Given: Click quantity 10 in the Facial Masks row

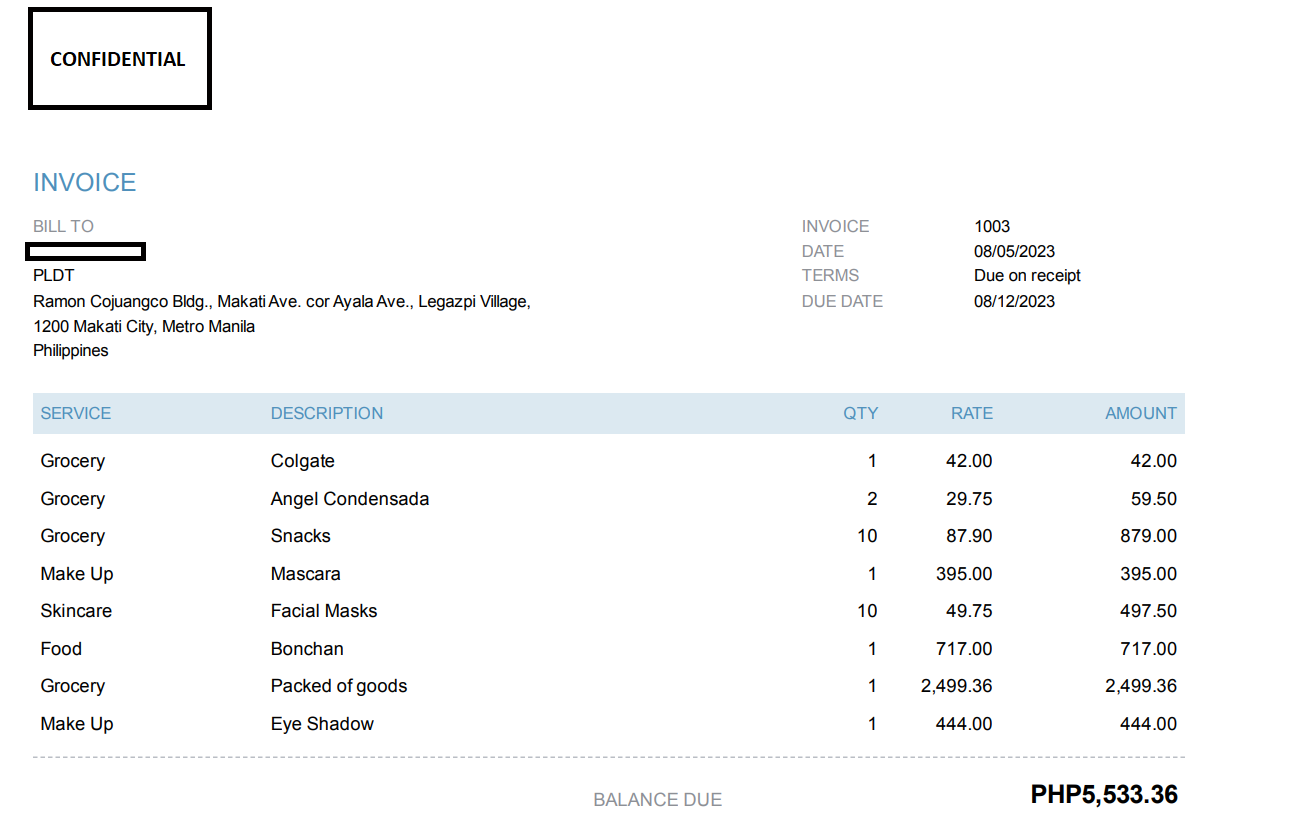Looking at the screenshot, I should point(867,611).
